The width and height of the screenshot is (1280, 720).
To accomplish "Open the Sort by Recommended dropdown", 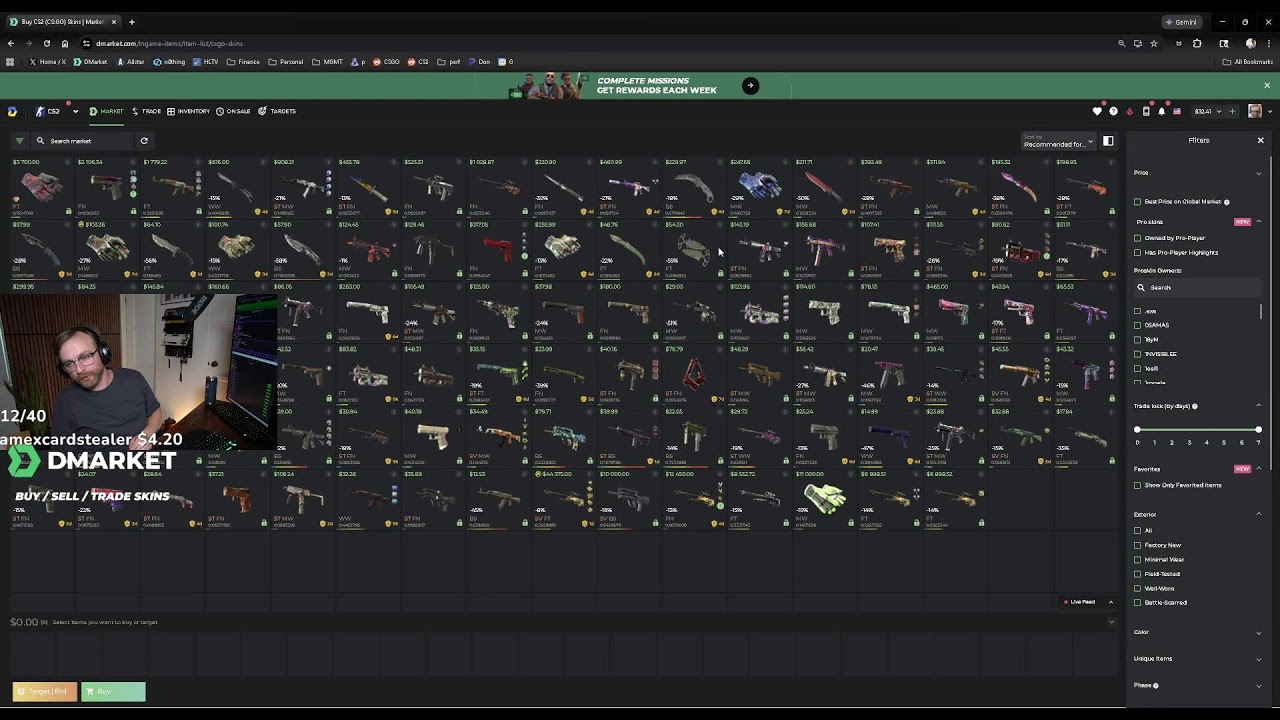I will (x=1058, y=141).
